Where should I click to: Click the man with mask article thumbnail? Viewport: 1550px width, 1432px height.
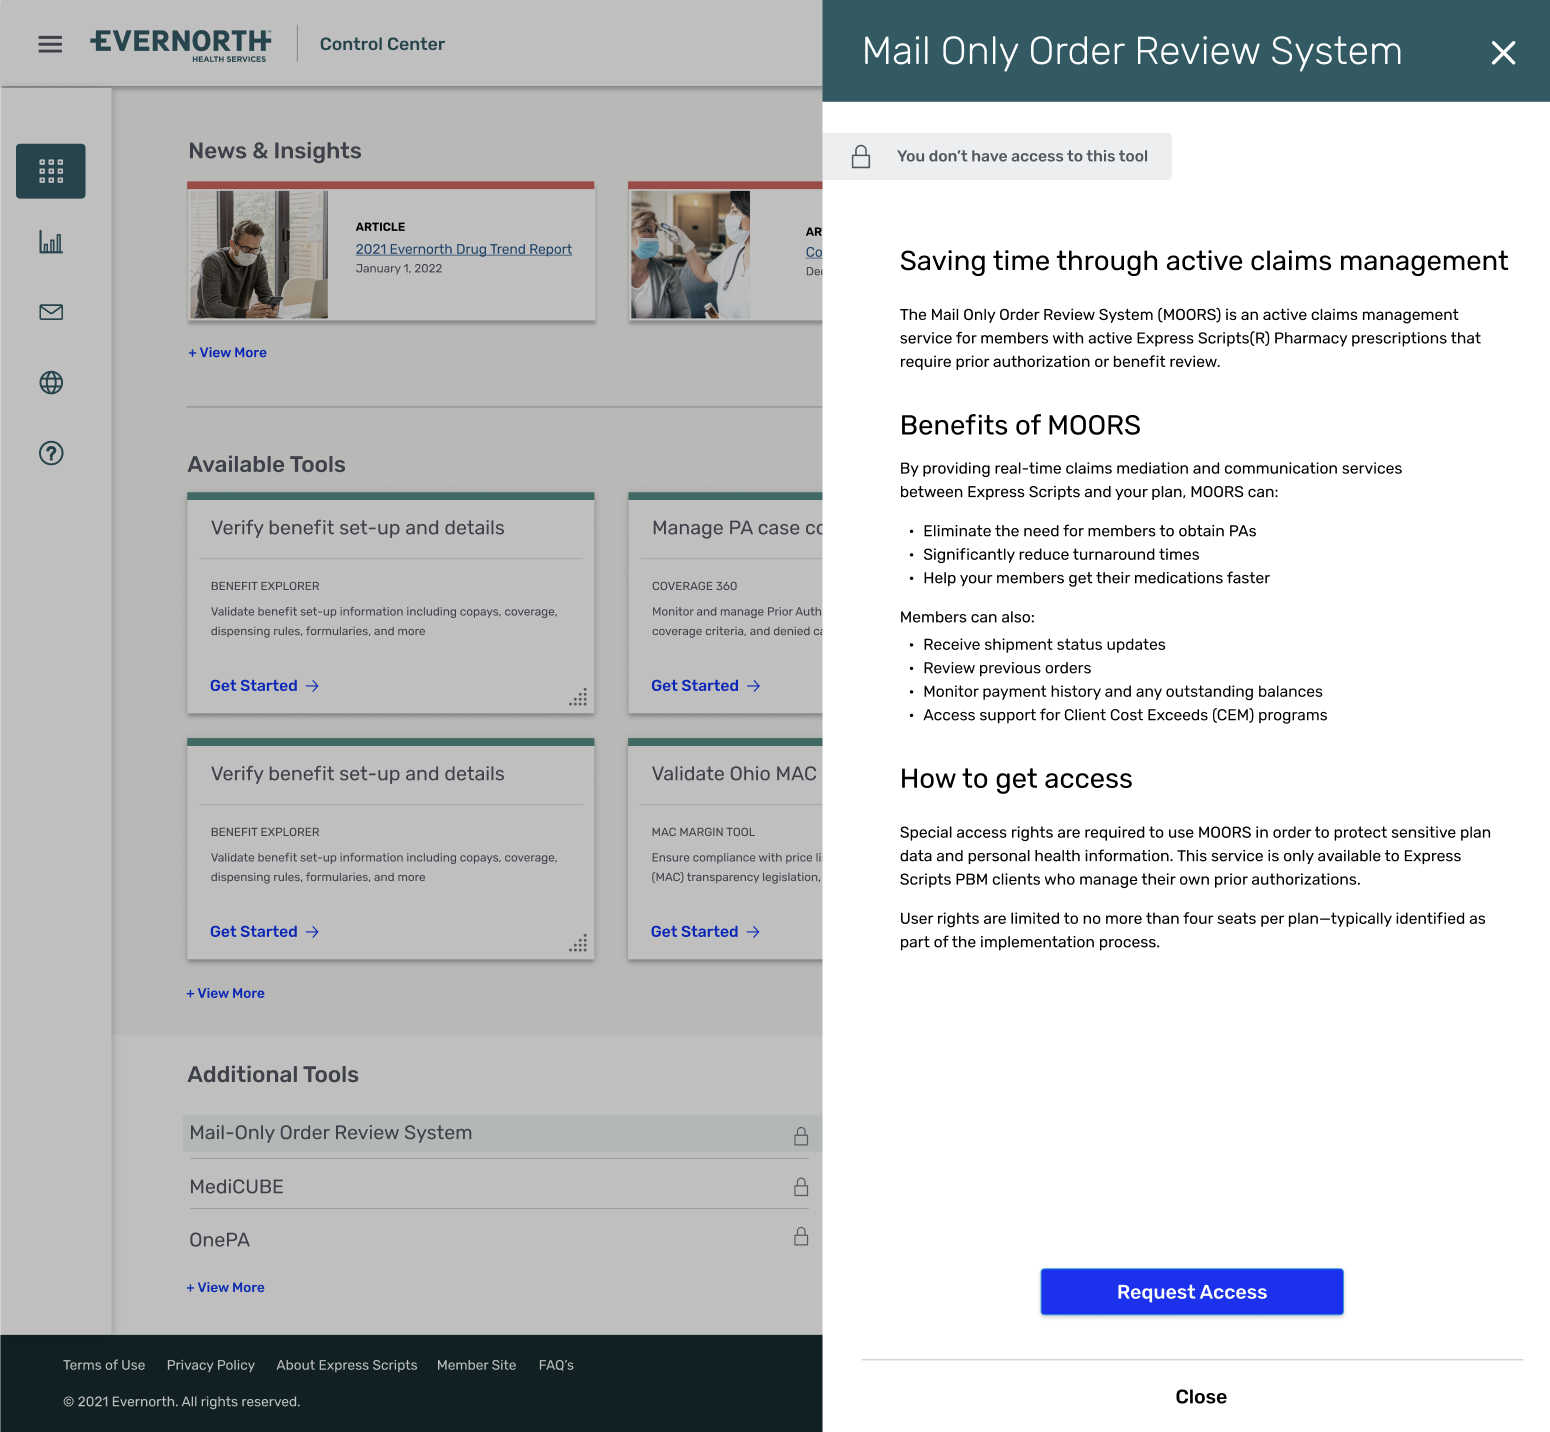pos(259,255)
